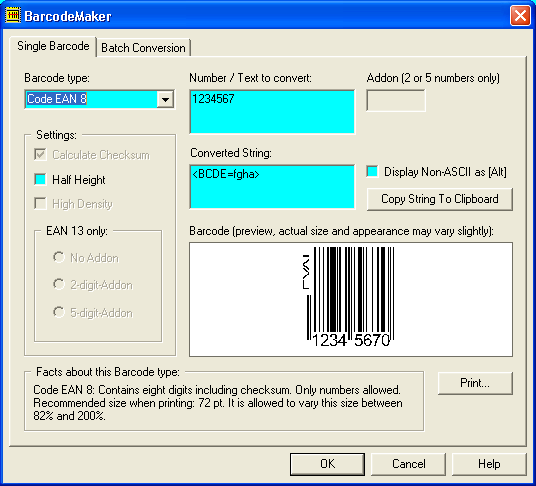Click the 'Addon (2 or 5 numbers only)' label
The height and width of the screenshot is (486, 536).
[433, 78]
